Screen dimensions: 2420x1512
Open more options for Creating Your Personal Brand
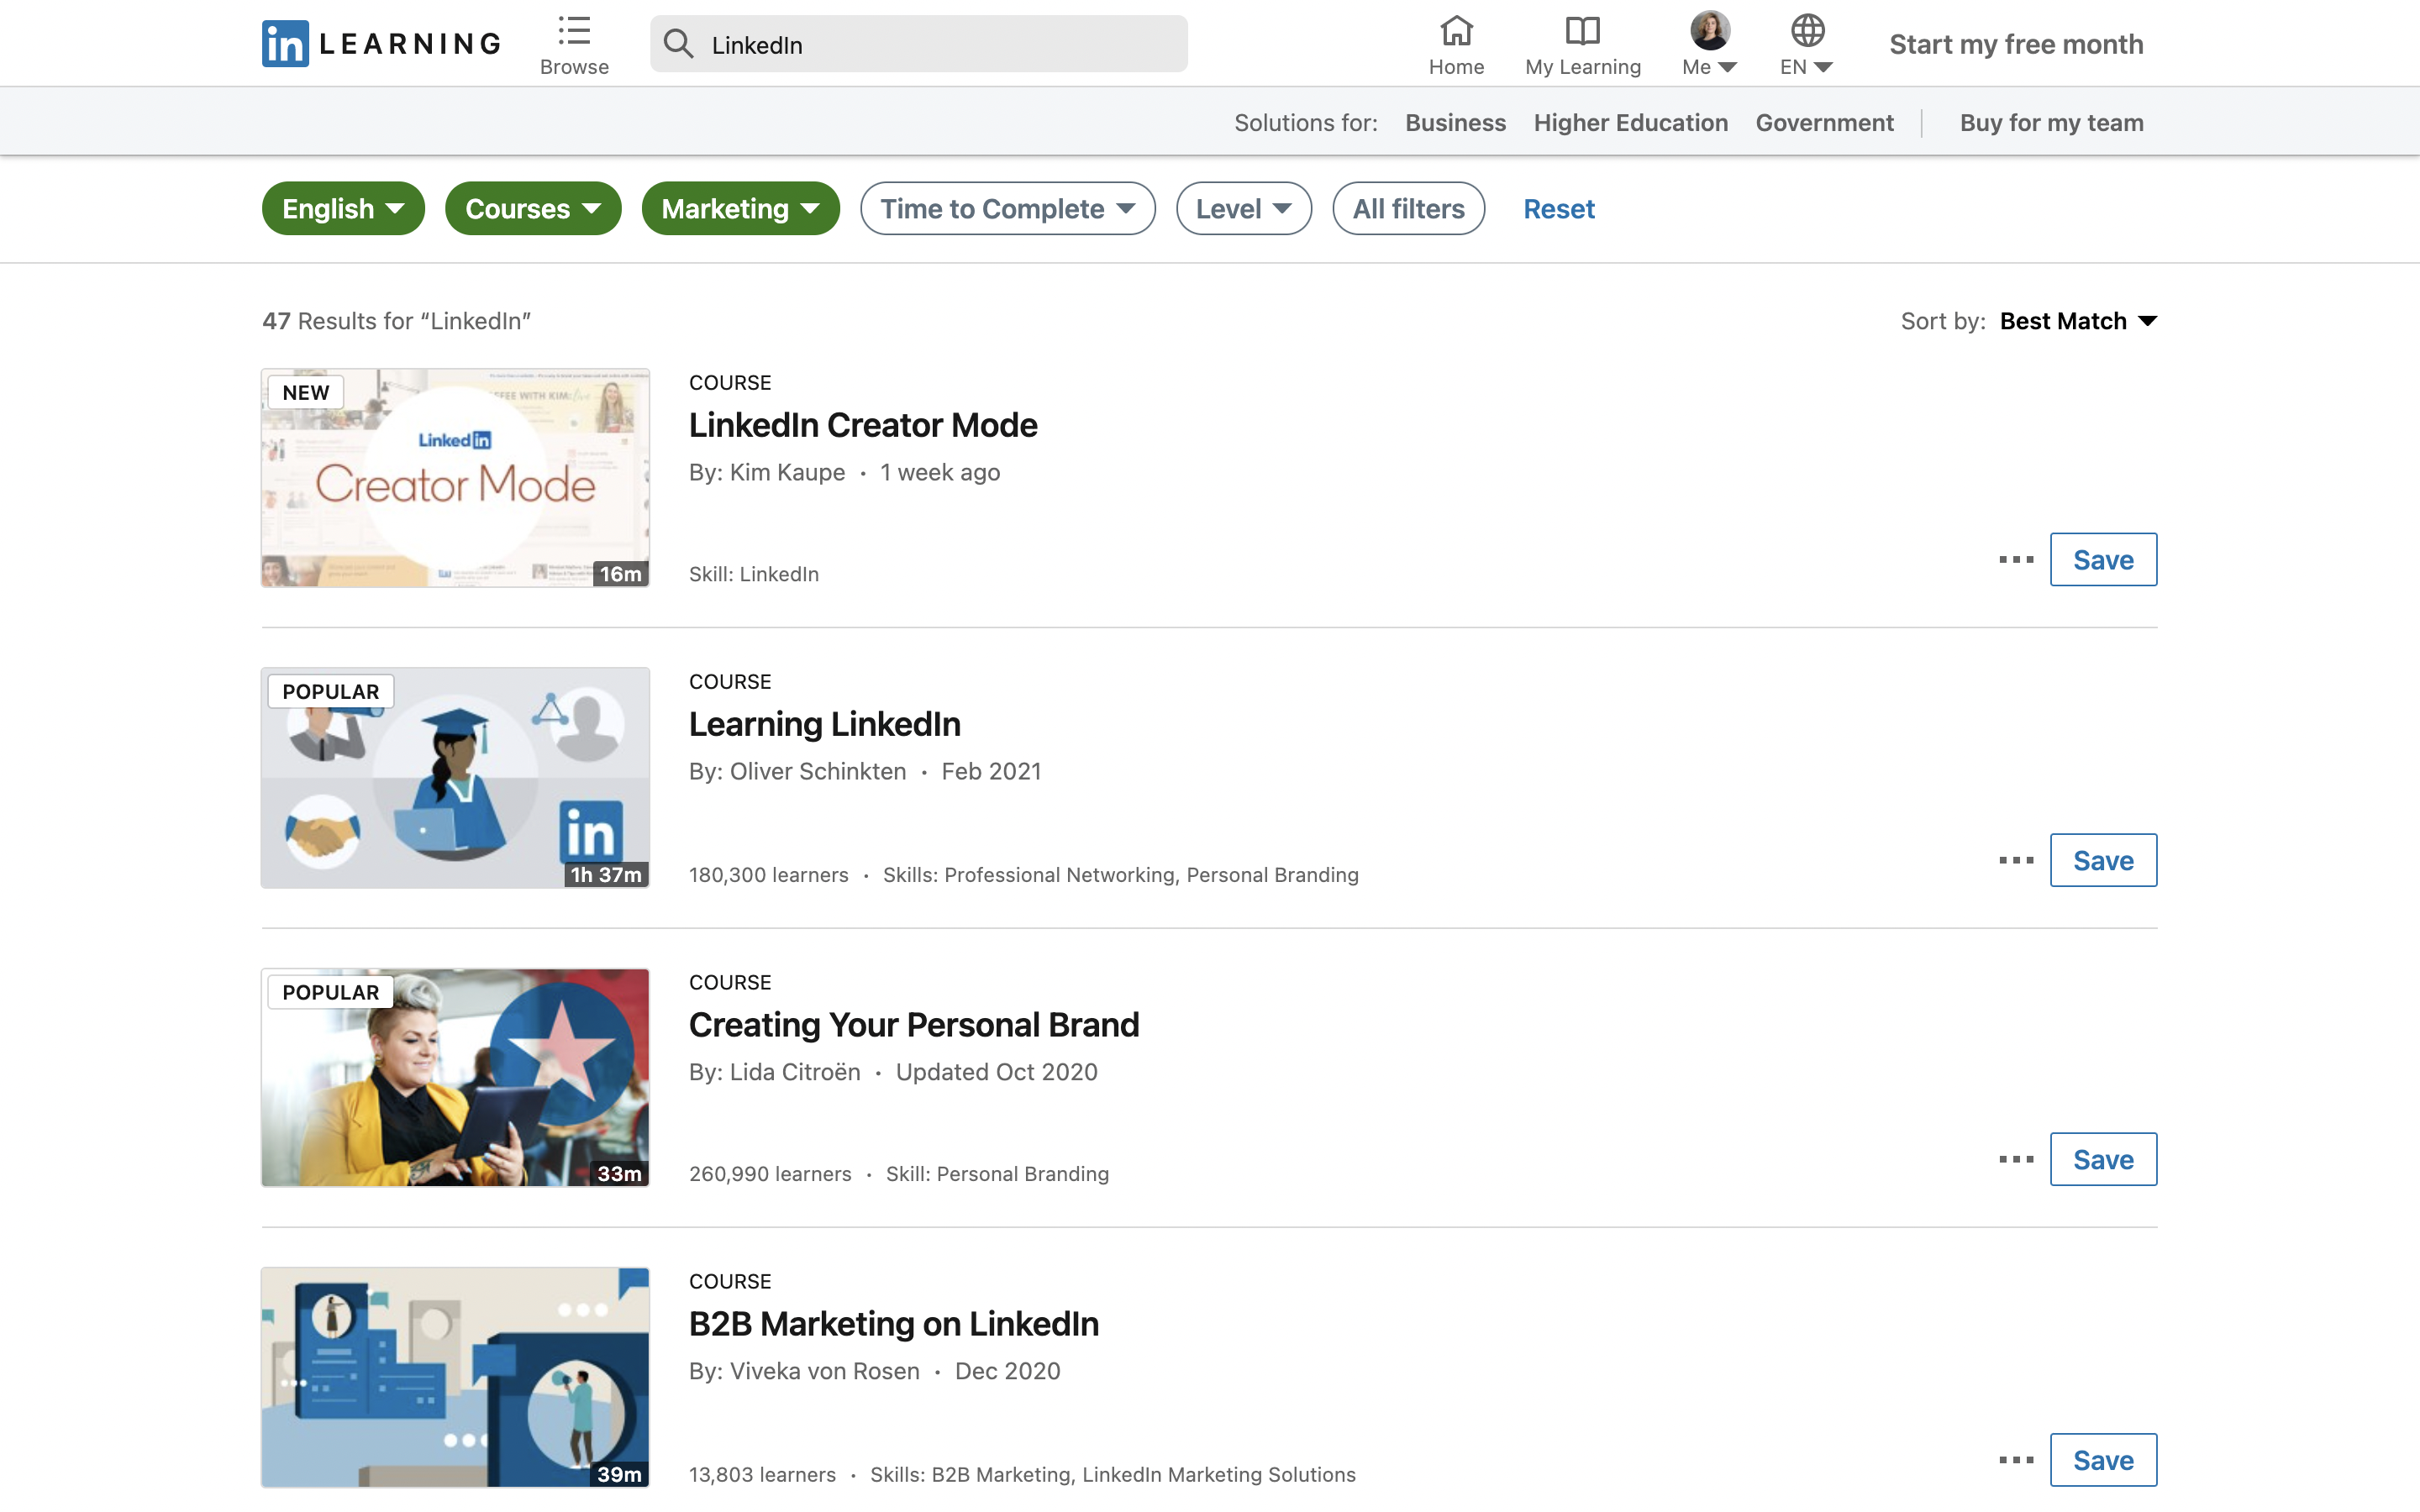coord(2016,1160)
